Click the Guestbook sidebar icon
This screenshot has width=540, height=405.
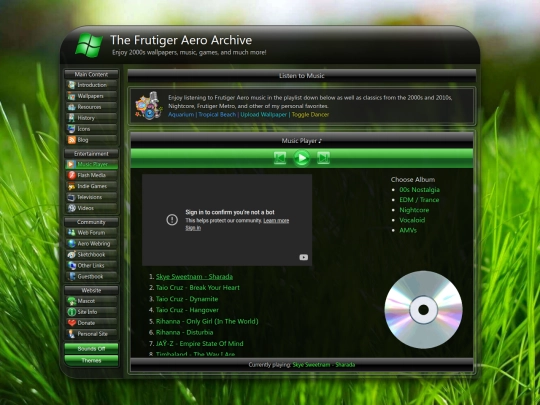[x=71, y=277]
